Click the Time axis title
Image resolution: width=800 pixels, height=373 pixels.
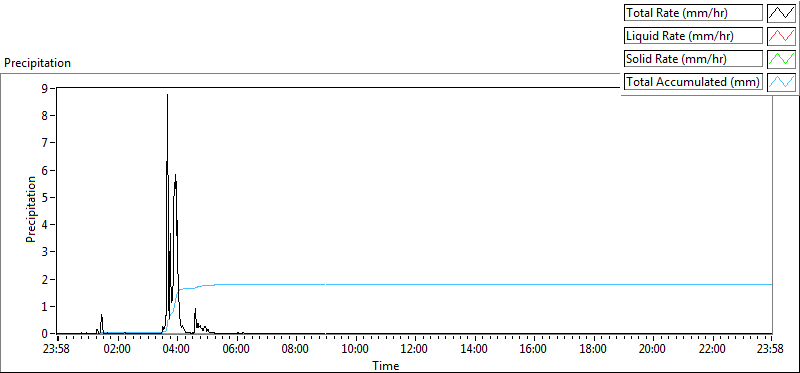pos(386,365)
